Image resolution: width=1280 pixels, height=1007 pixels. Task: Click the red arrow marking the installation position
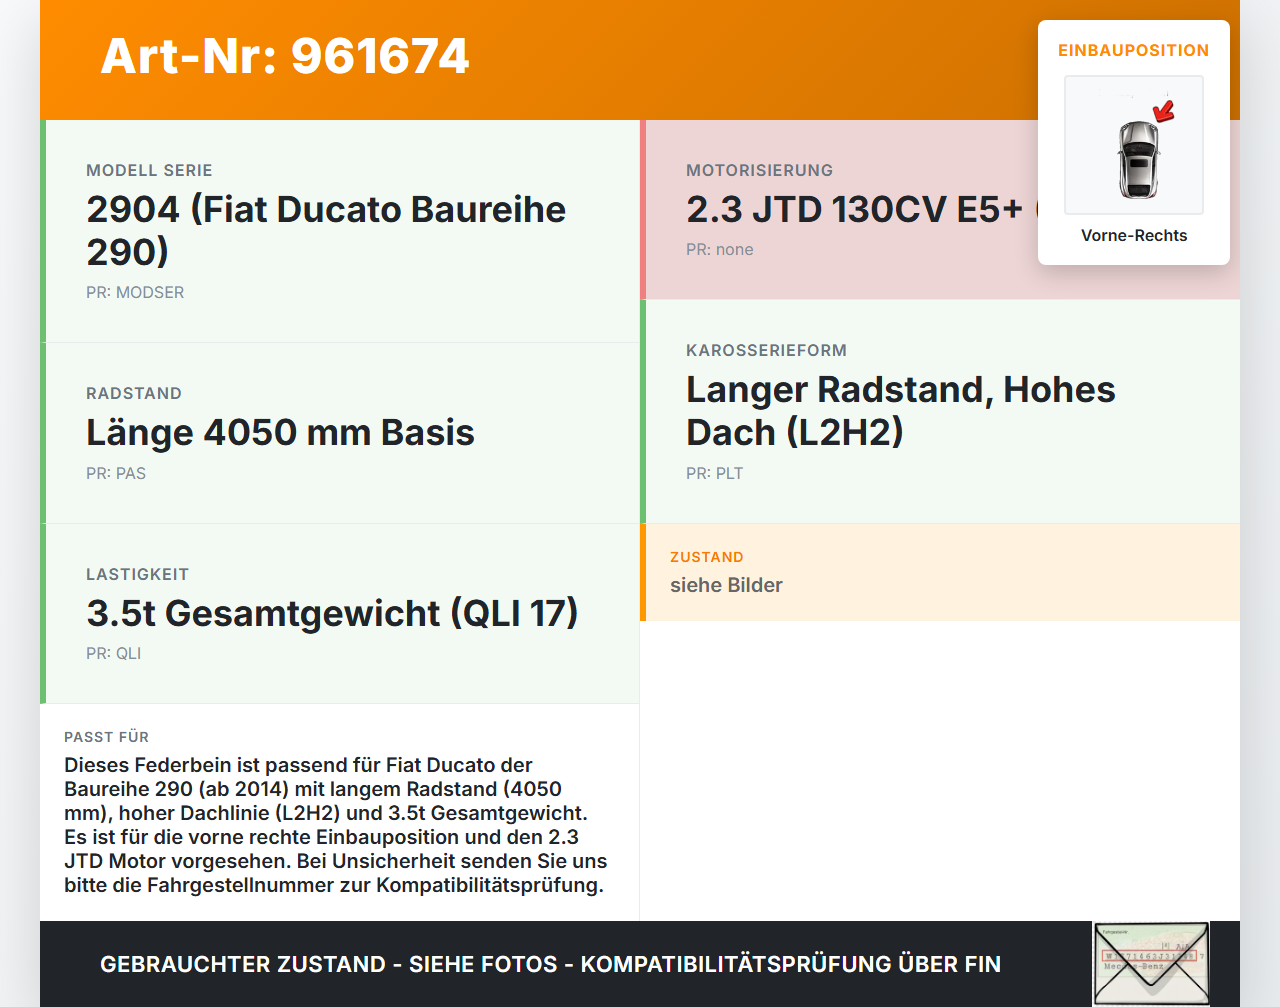click(1163, 113)
